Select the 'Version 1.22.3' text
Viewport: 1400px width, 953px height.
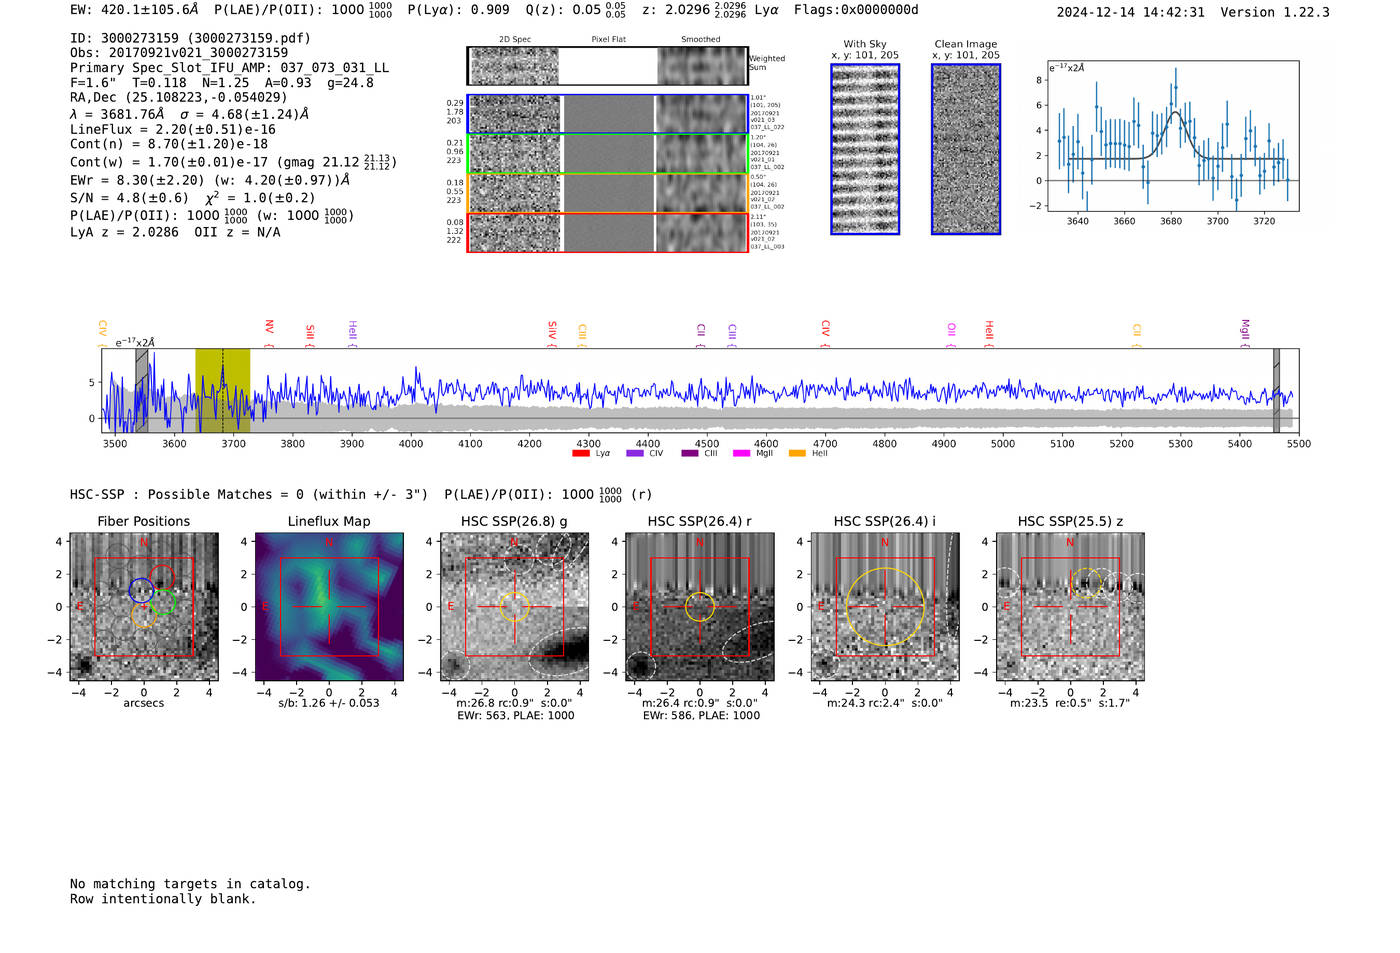click(x=1275, y=13)
